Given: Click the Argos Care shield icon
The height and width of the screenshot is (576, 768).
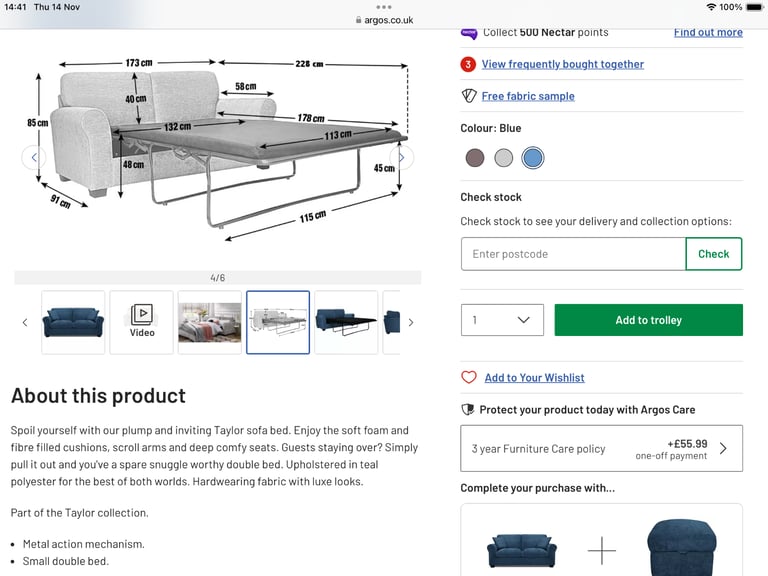Looking at the screenshot, I should pos(468,409).
